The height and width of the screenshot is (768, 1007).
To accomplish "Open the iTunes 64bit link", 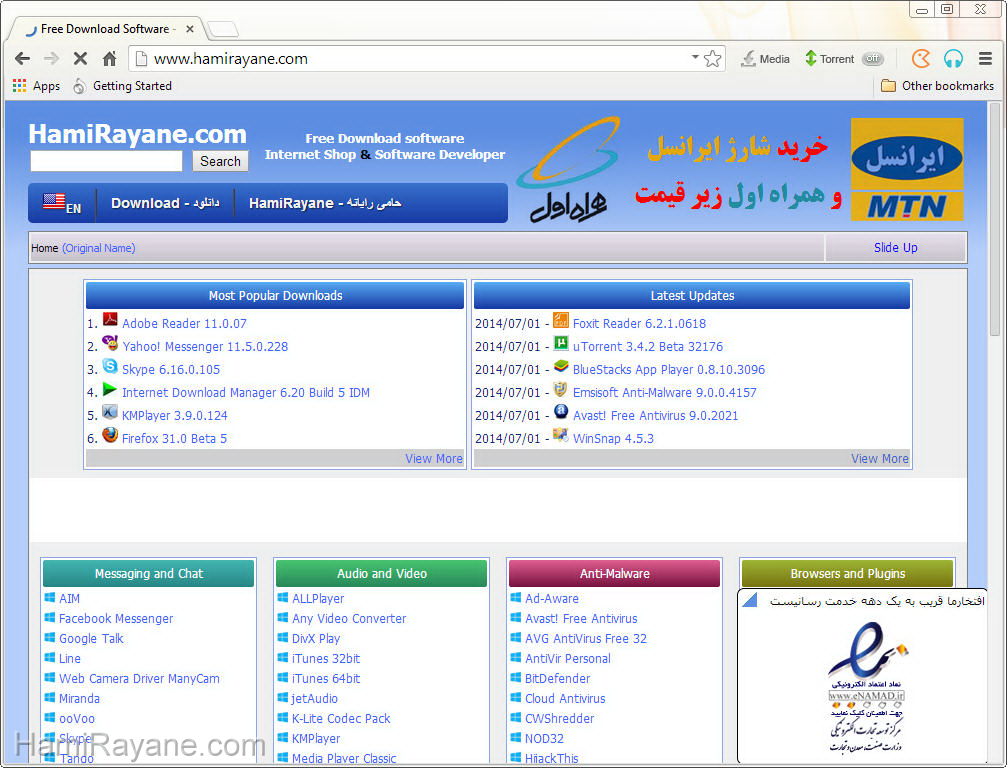I will coord(326,679).
